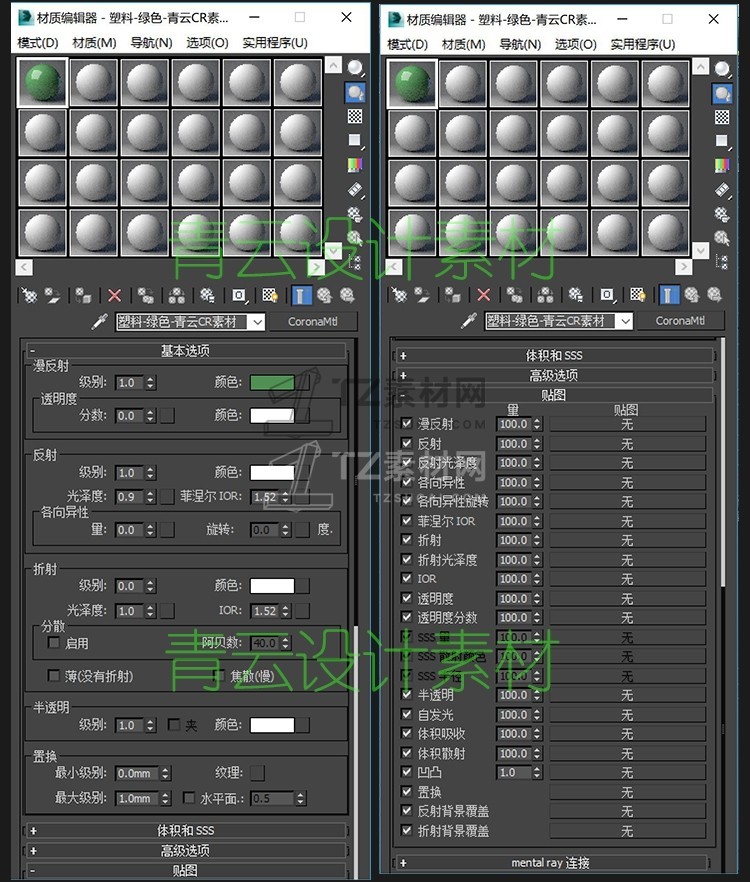Uncheck the 菲涅尔 IOR map checkbox
The image size is (750, 882).
(407, 520)
